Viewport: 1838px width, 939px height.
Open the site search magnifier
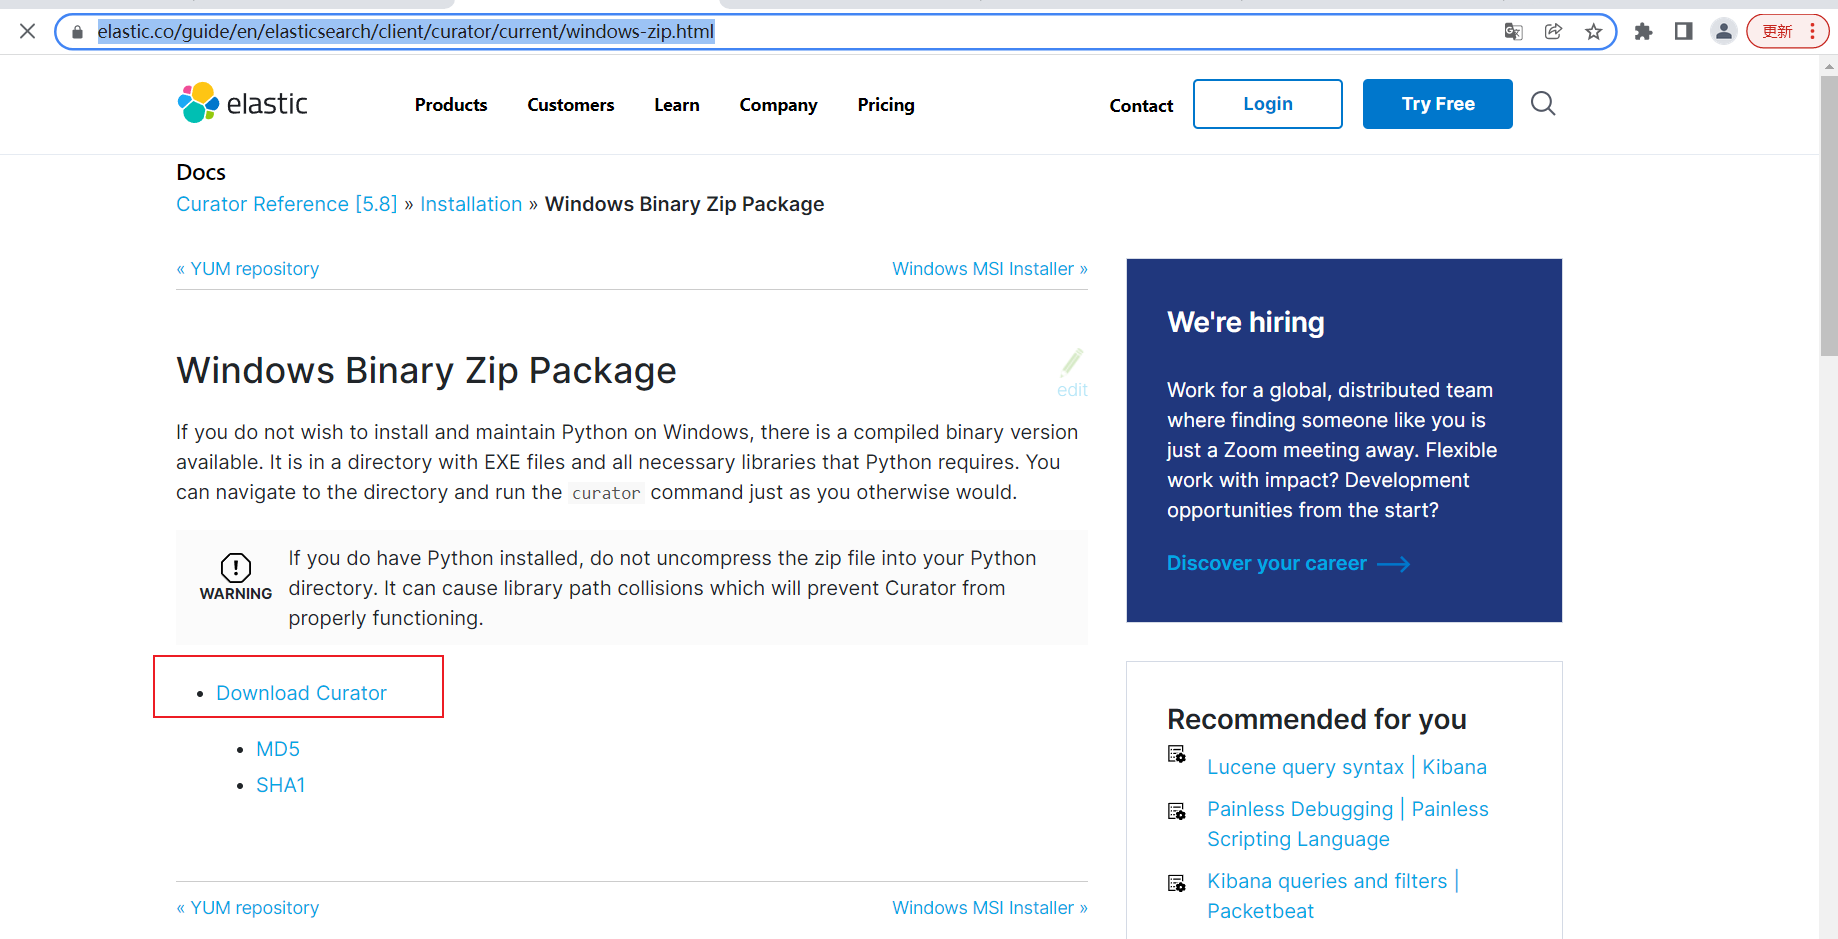click(x=1543, y=103)
